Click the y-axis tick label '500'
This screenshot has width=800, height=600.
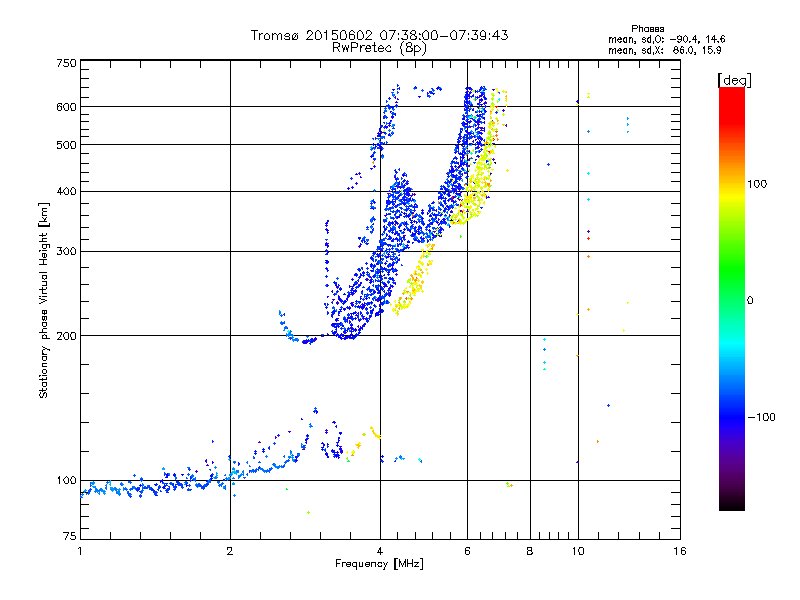pos(67,145)
